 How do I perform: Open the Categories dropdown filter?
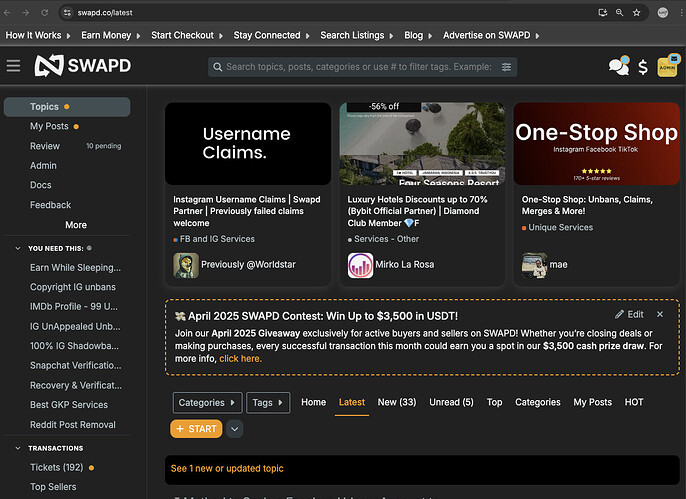(207, 403)
